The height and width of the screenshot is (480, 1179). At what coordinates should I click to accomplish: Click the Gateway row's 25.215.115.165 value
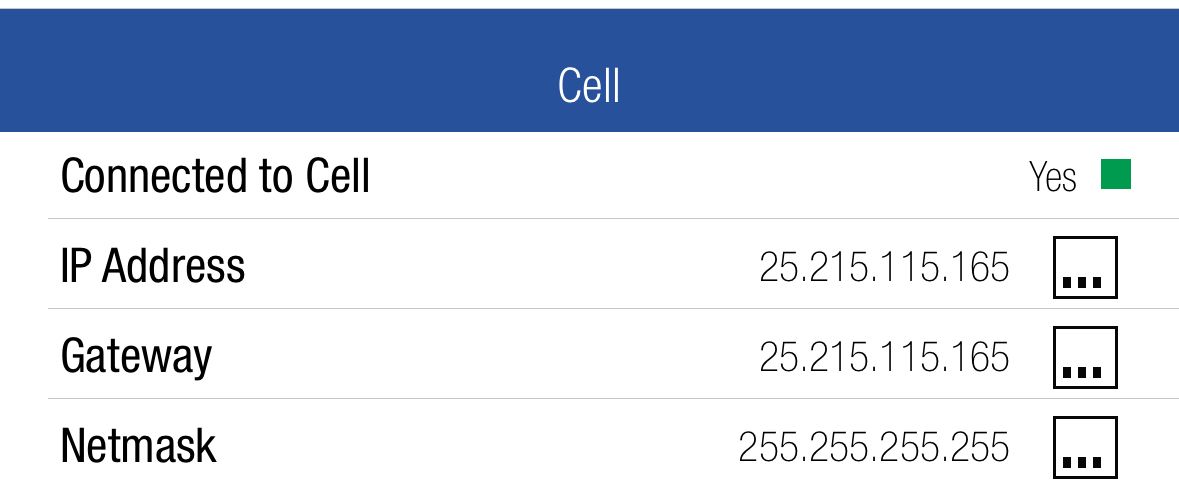click(884, 357)
